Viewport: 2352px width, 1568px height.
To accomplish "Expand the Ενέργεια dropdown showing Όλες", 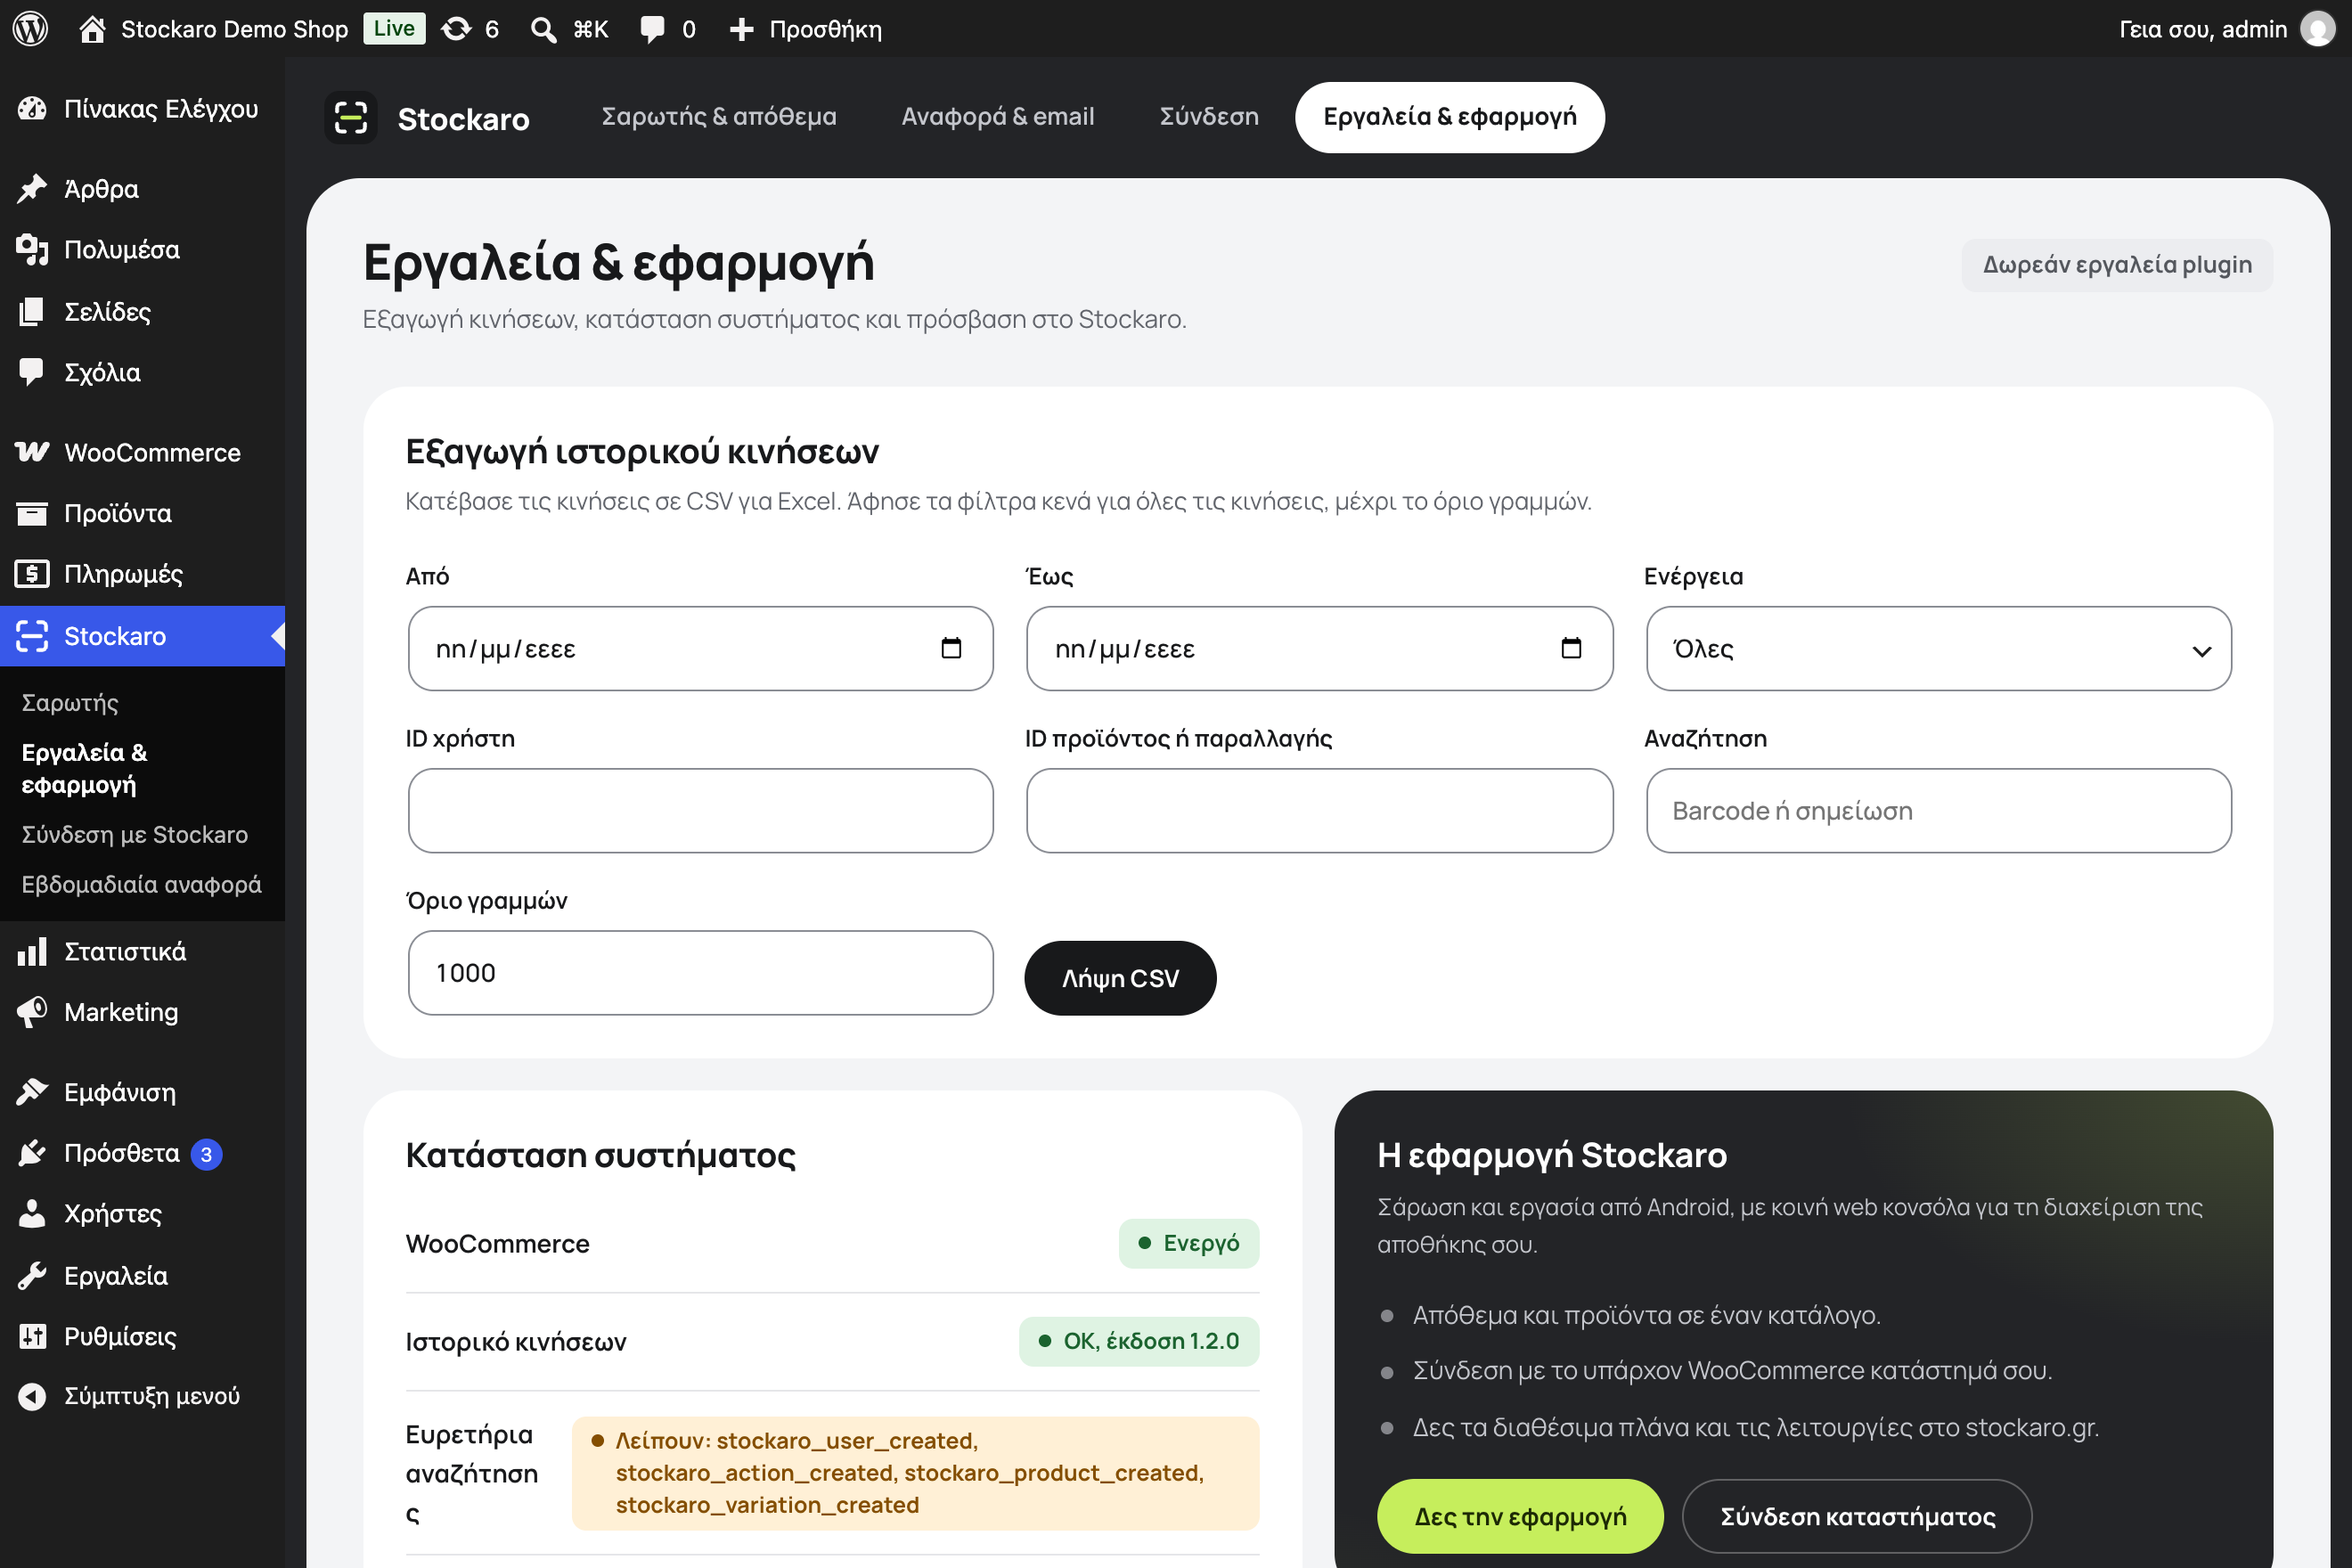I will click(1938, 648).
